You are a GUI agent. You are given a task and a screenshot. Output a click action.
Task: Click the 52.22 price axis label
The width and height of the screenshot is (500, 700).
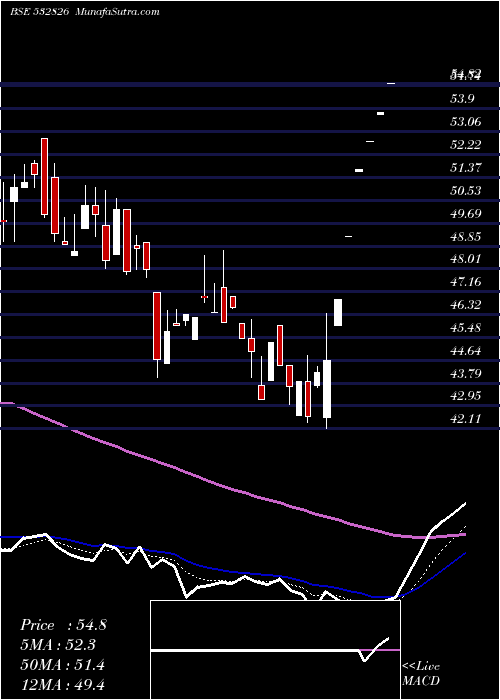466,145
